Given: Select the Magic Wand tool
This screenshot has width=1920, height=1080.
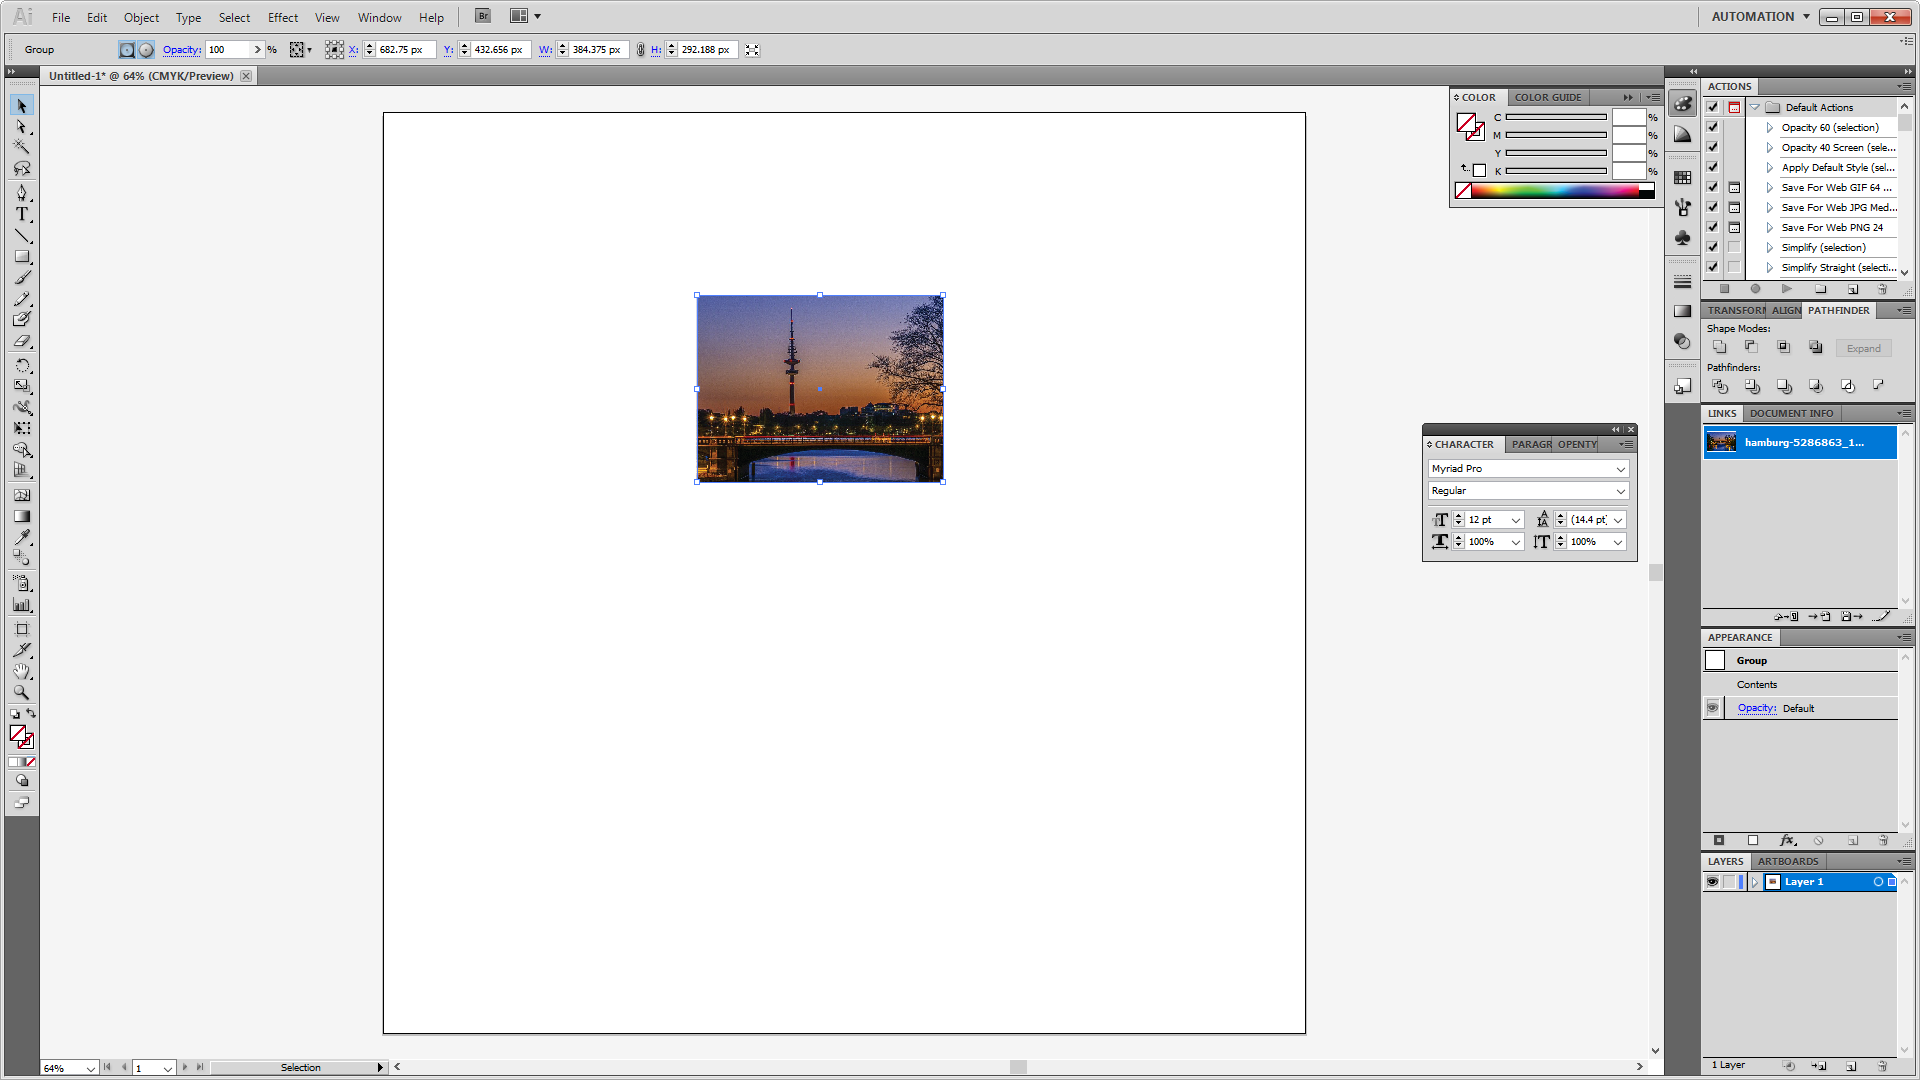Looking at the screenshot, I should (22, 147).
